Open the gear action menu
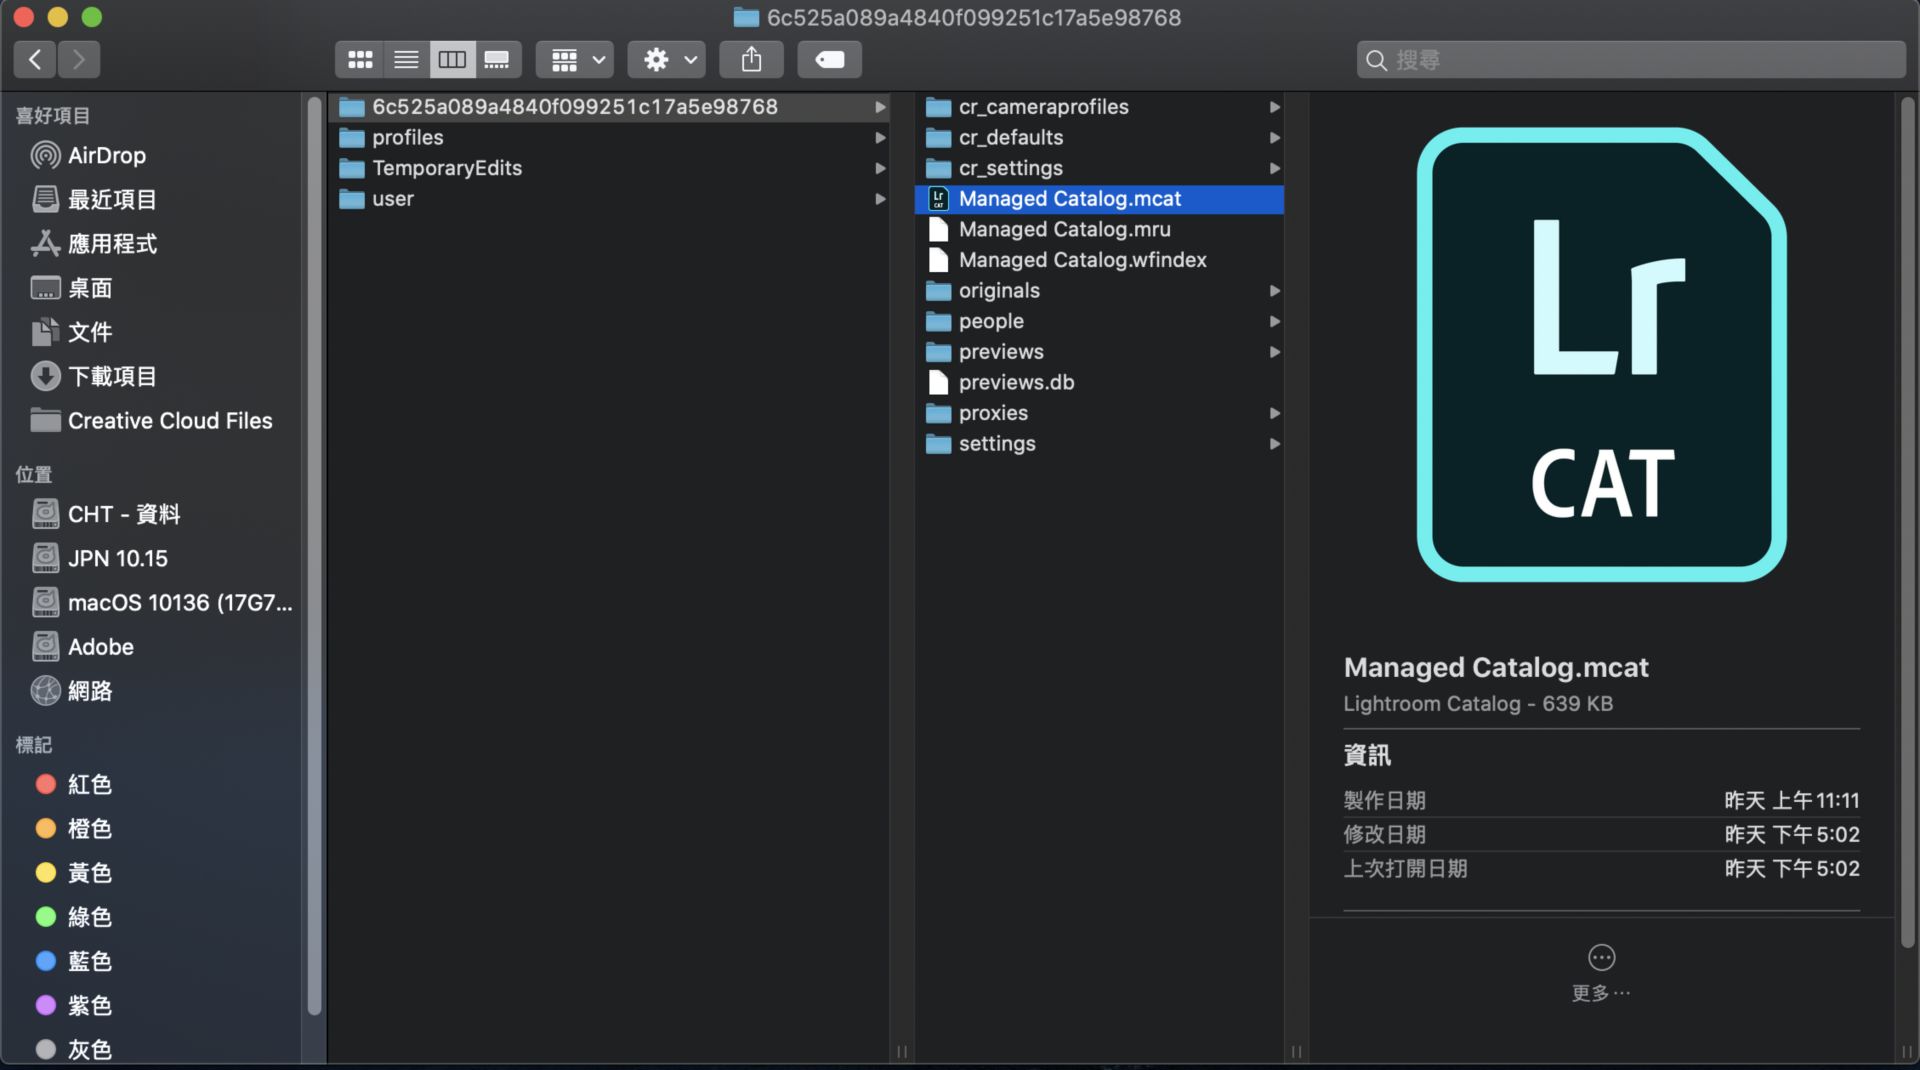This screenshot has height=1070, width=1920. pyautogui.click(x=665, y=59)
